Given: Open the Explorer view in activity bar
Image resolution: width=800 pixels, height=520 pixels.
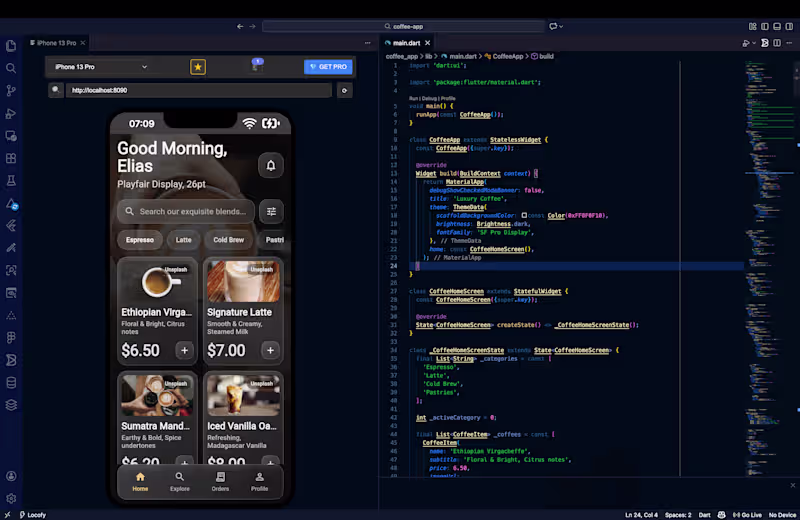Looking at the screenshot, I should [x=11, y=46].
